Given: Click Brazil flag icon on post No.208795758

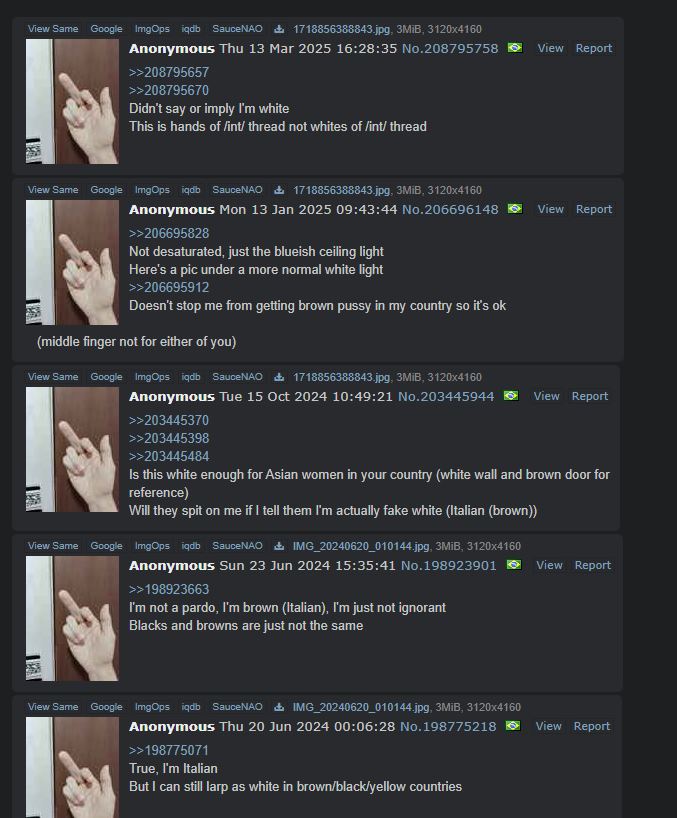Looking at the screenshot, I should coord(515,48).
